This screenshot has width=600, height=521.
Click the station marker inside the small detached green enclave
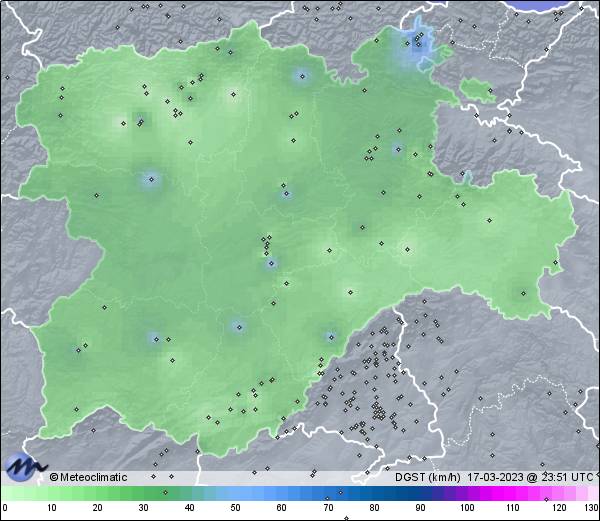pyautogui.click(x=490, y=91)
